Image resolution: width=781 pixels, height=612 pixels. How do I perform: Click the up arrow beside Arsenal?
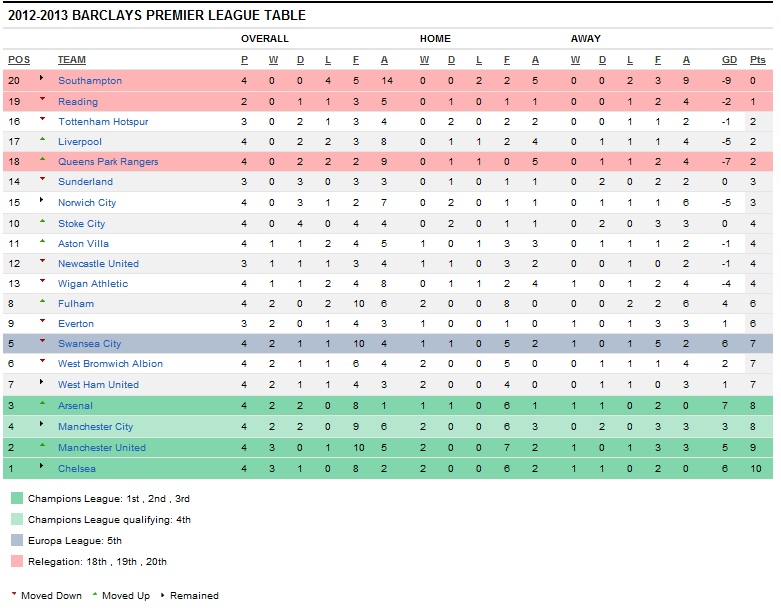pos(42,403)
